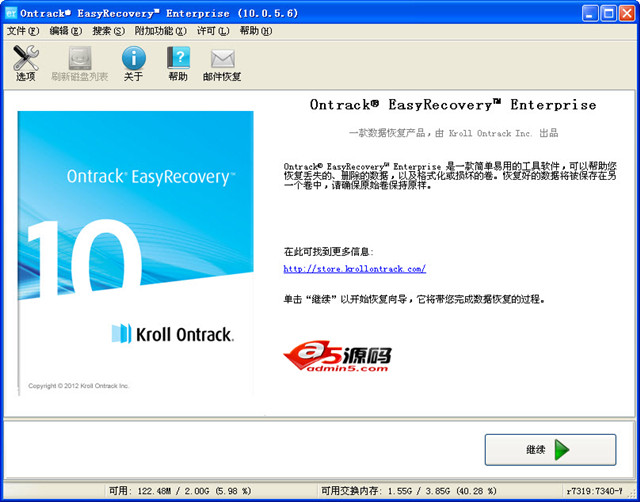Open the 附加功能(X) menu
This screenshot has width=640, height=502.
[161, 31]
